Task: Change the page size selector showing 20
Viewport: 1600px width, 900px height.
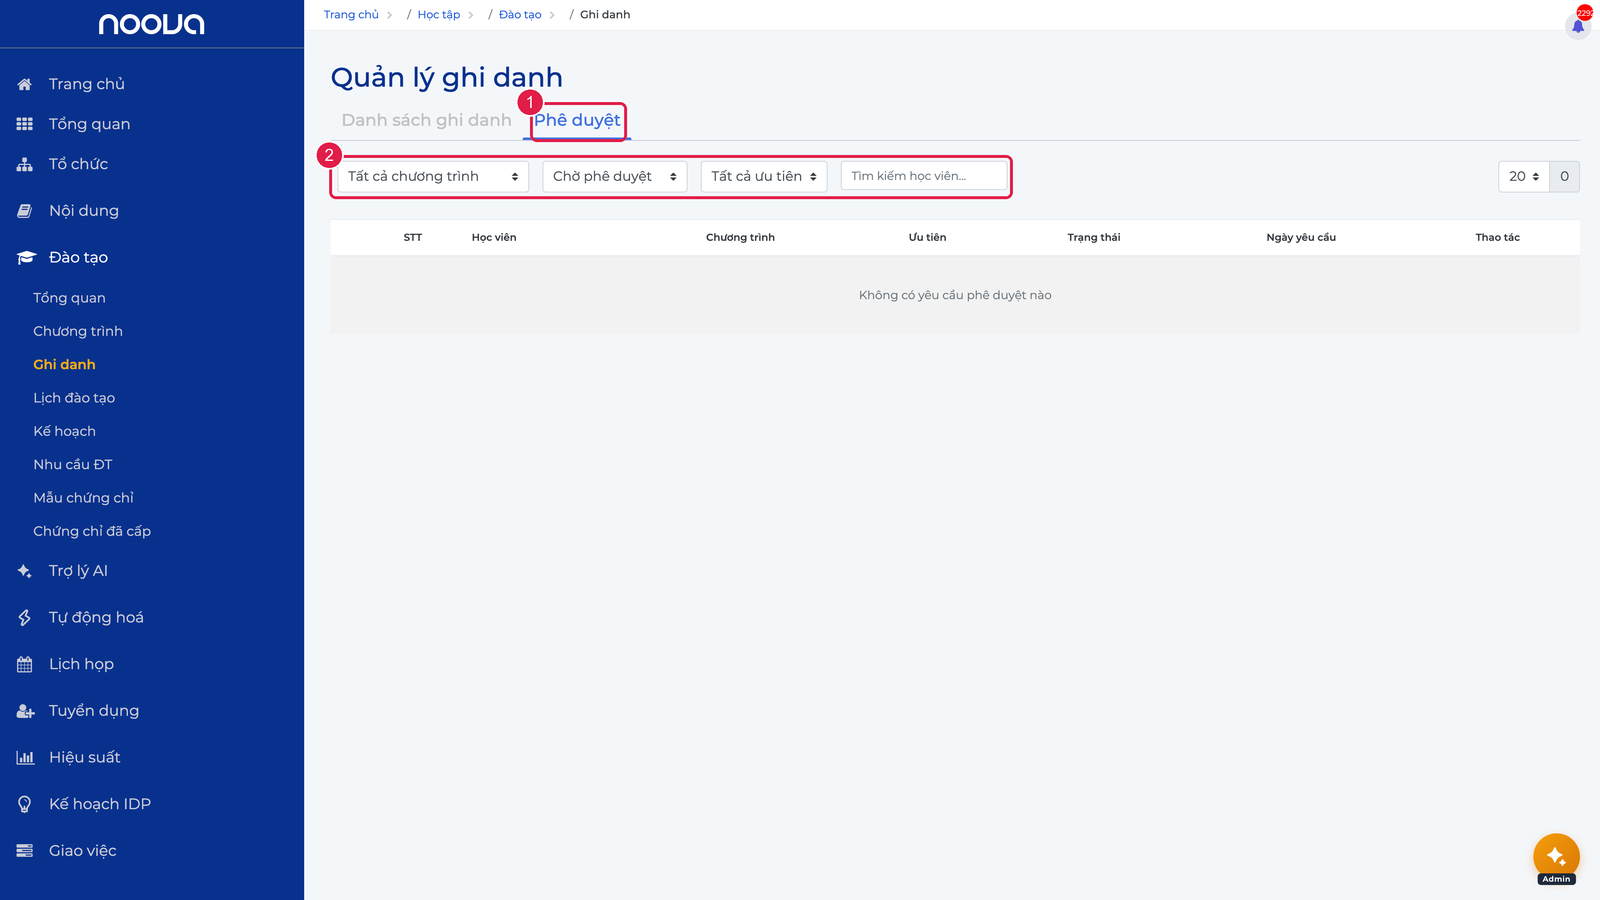Action: [x=1524, y=176]
